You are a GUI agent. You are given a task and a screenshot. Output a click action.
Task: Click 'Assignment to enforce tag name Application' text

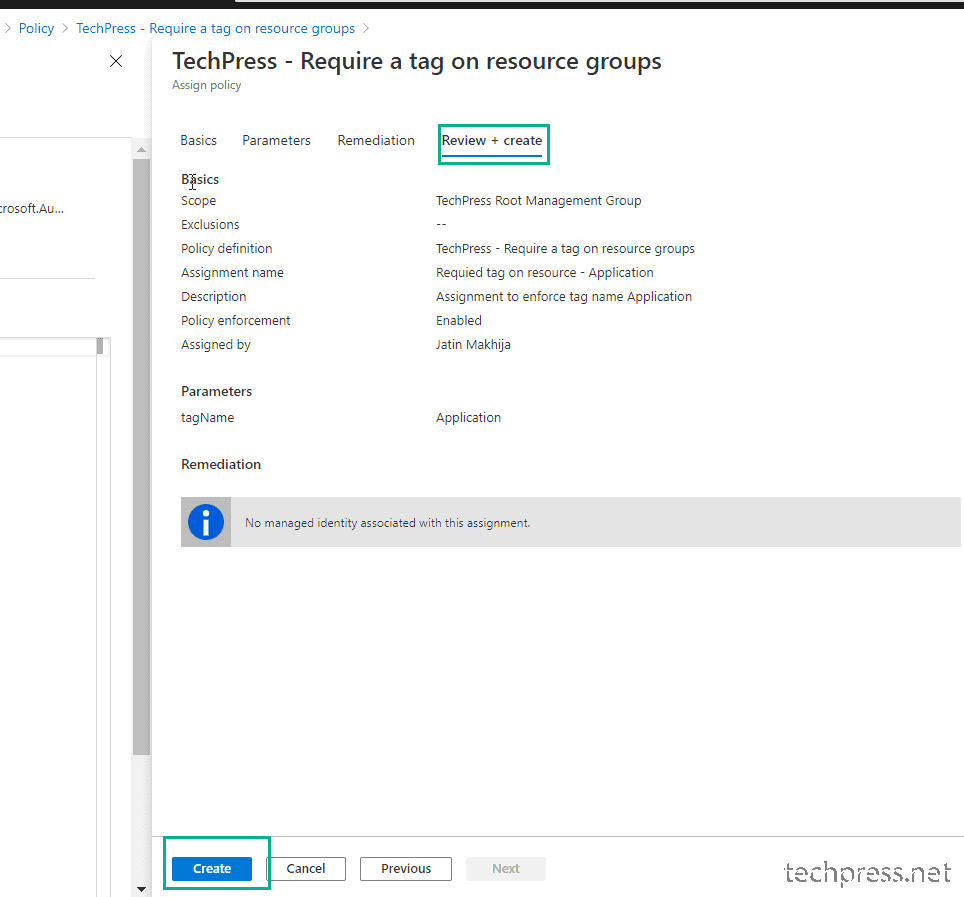point(564,296)
